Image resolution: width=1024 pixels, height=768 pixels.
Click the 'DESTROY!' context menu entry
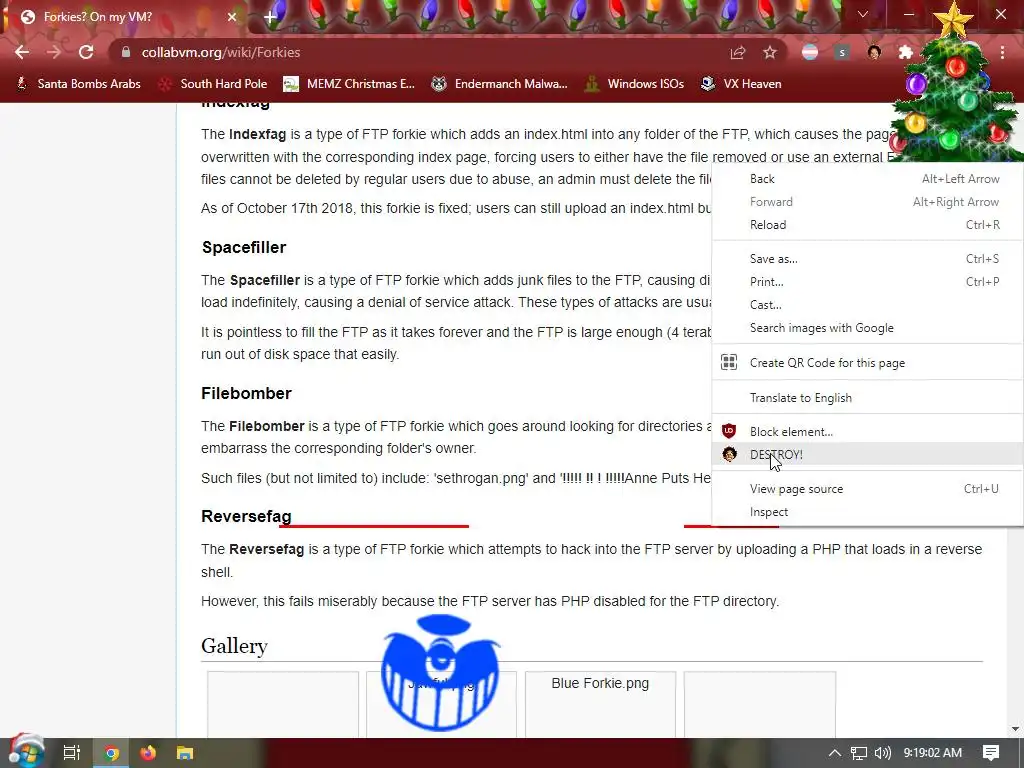[x=868, y=455]
